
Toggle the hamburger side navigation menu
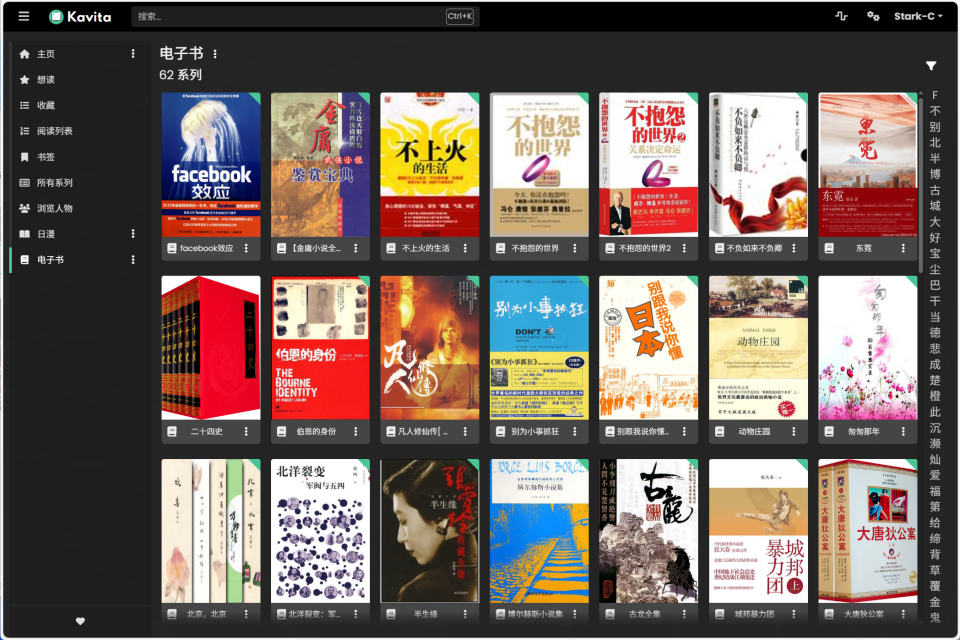[x=24, y=16]
